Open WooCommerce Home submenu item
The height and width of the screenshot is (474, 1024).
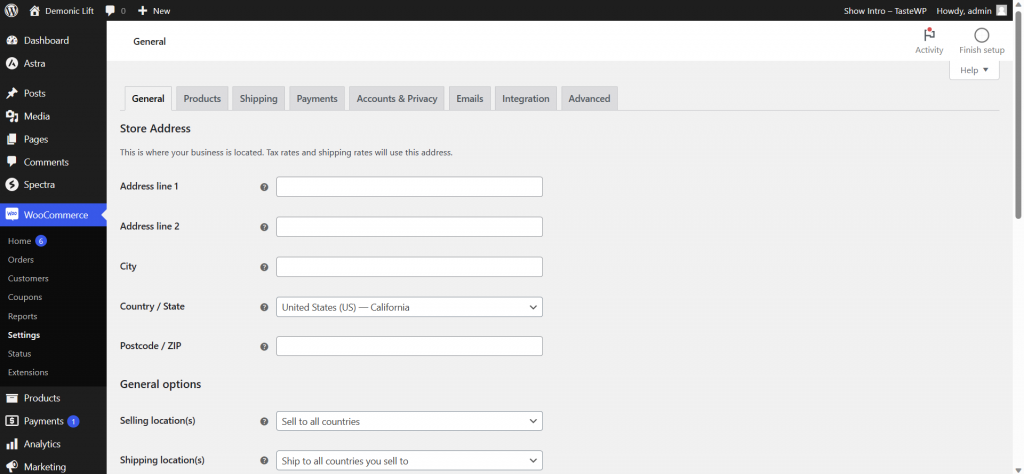20,241
